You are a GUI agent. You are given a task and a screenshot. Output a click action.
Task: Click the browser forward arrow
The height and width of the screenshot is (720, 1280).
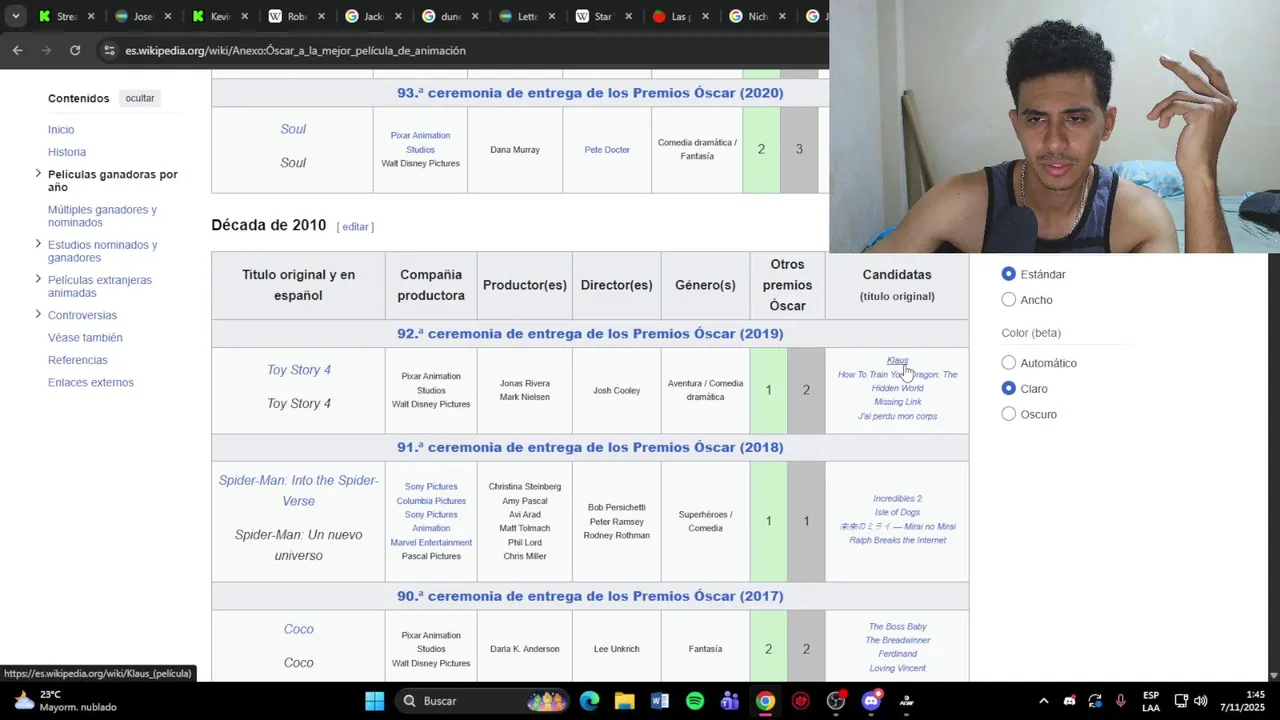[46, 50]
